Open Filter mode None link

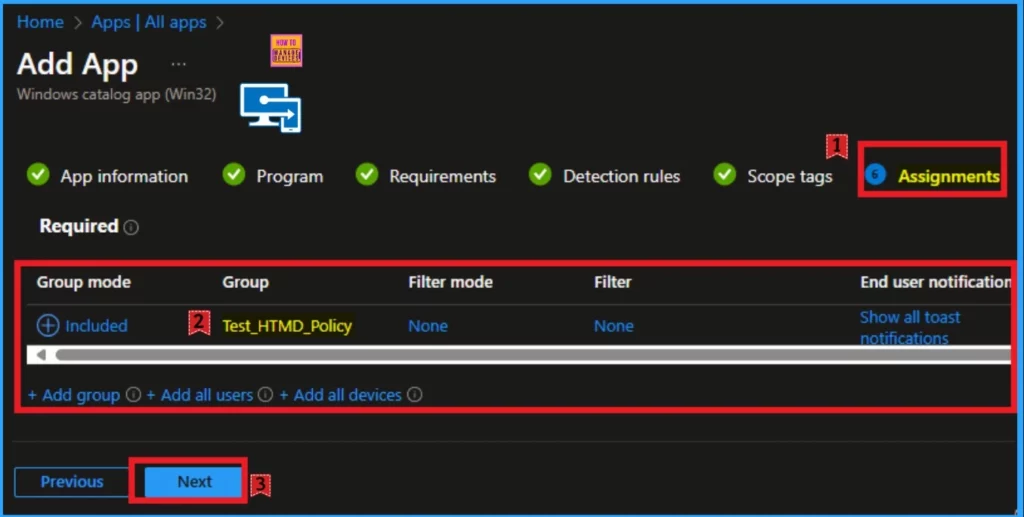pyautogui.click(x=428, y=326)
